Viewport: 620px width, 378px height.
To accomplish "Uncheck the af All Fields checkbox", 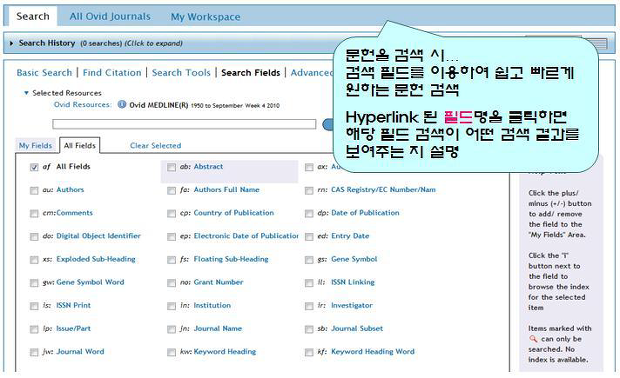I will coord(34,167).
